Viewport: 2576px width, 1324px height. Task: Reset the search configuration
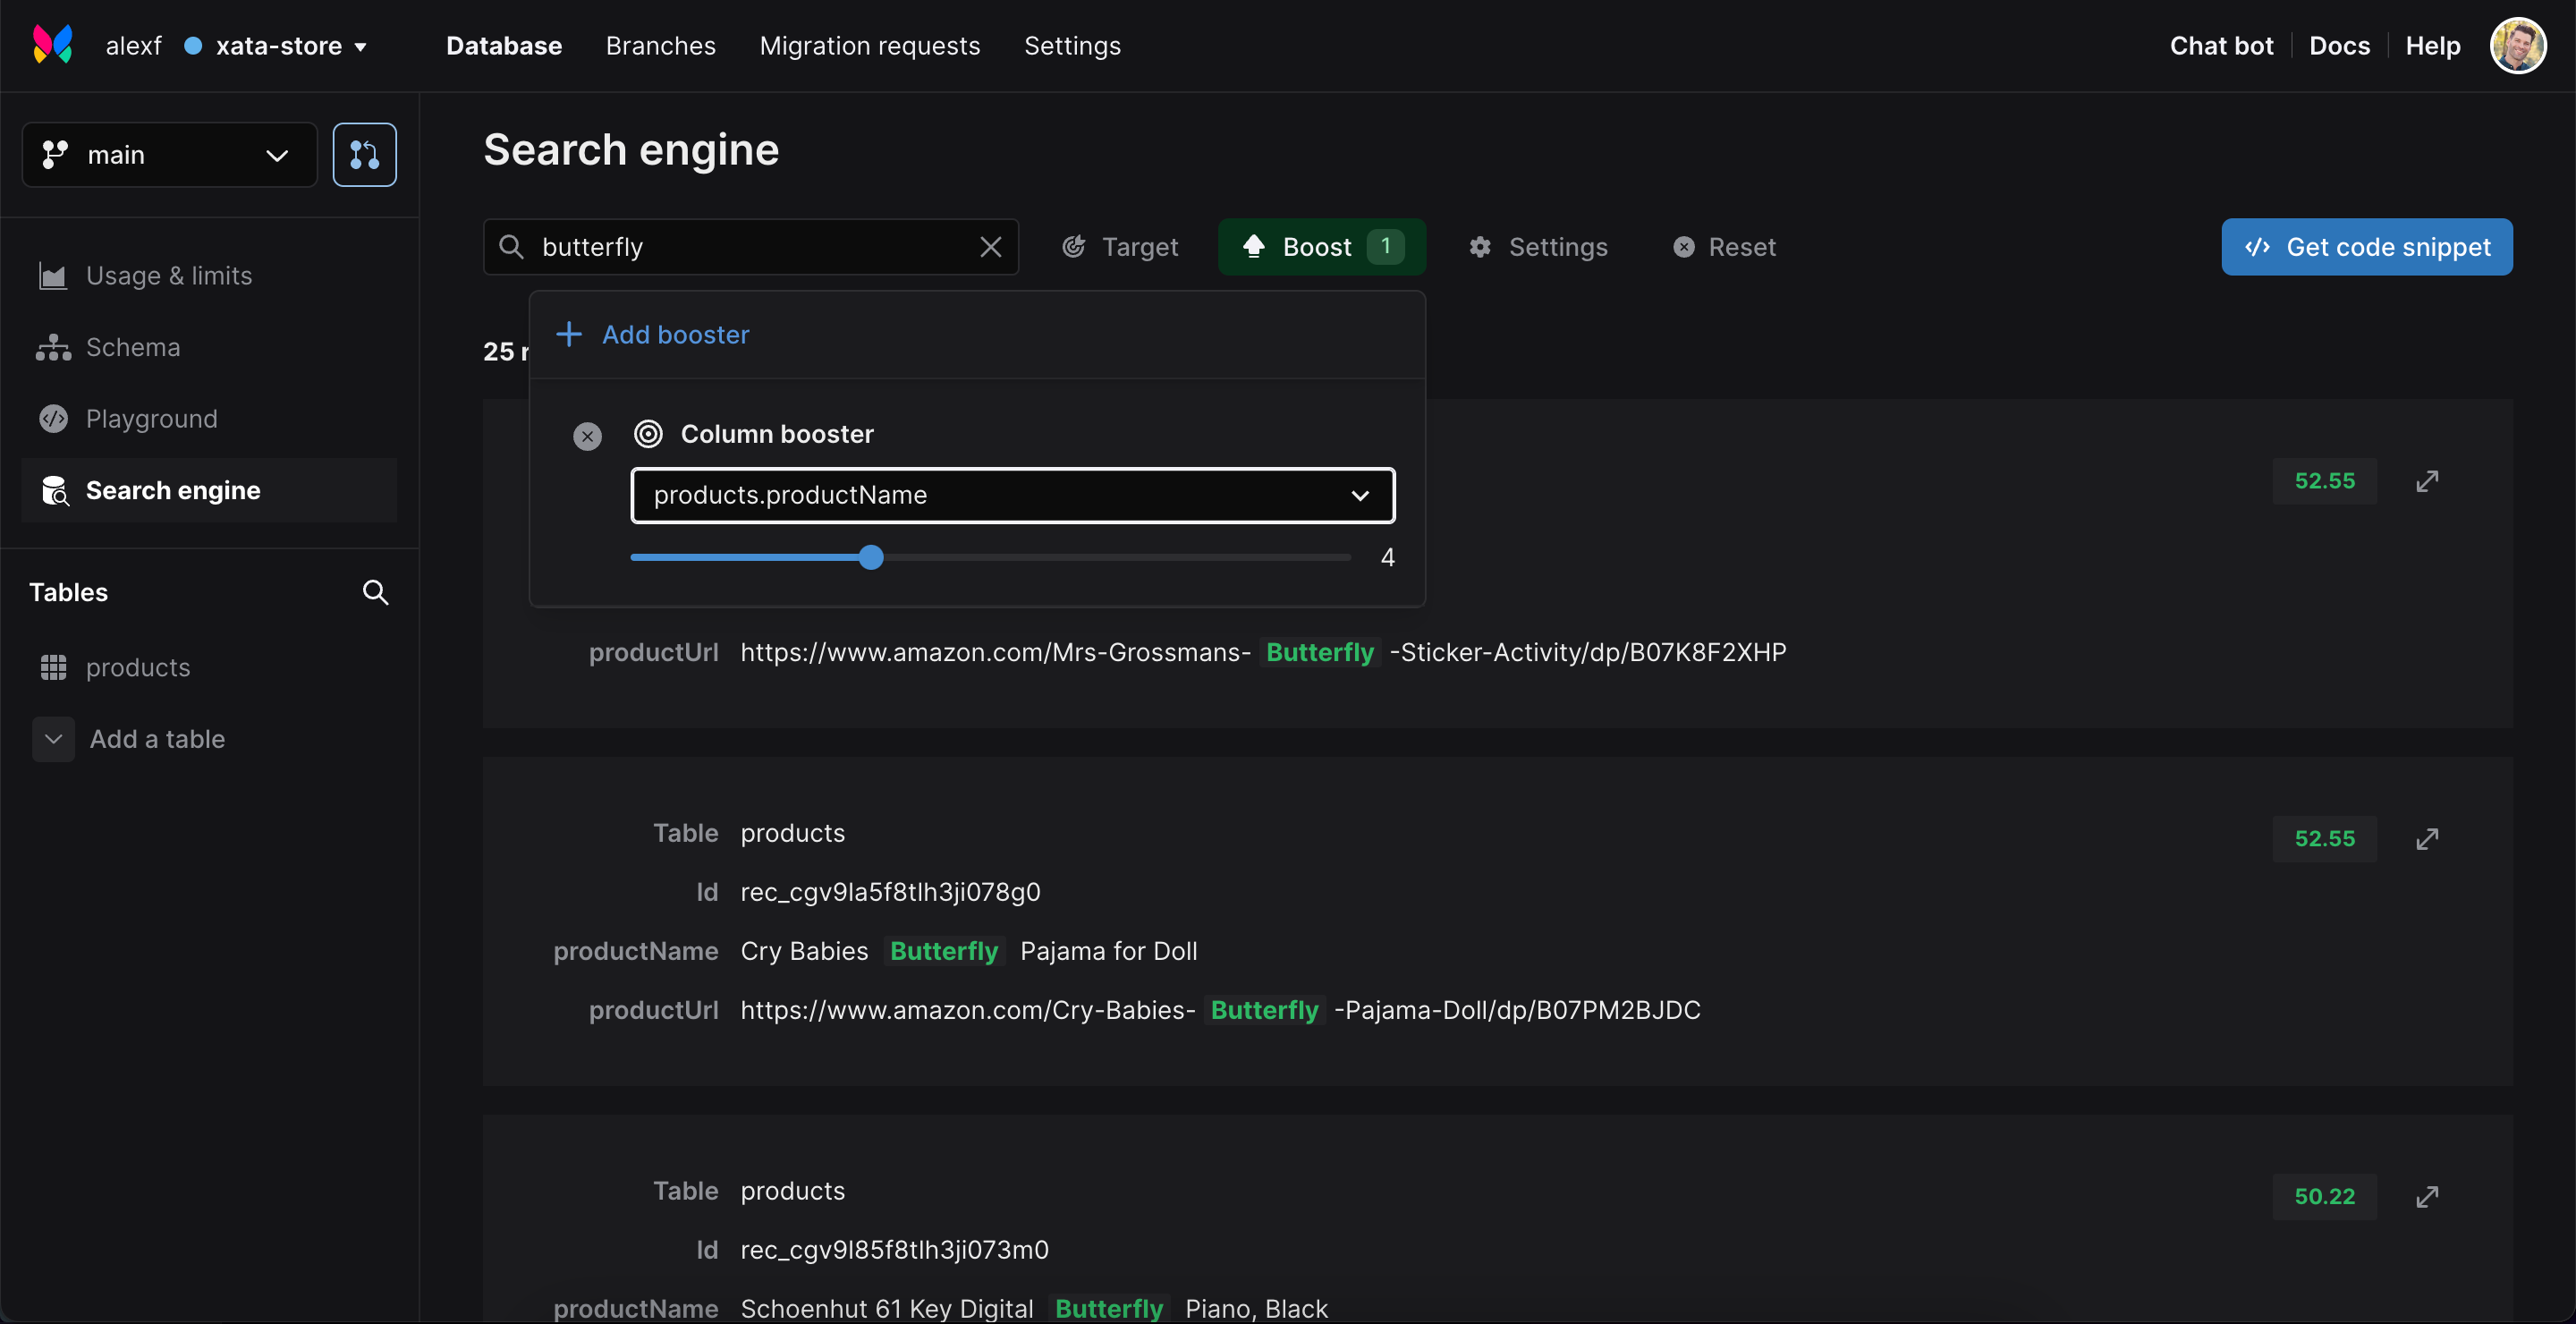click(1724, 247)
